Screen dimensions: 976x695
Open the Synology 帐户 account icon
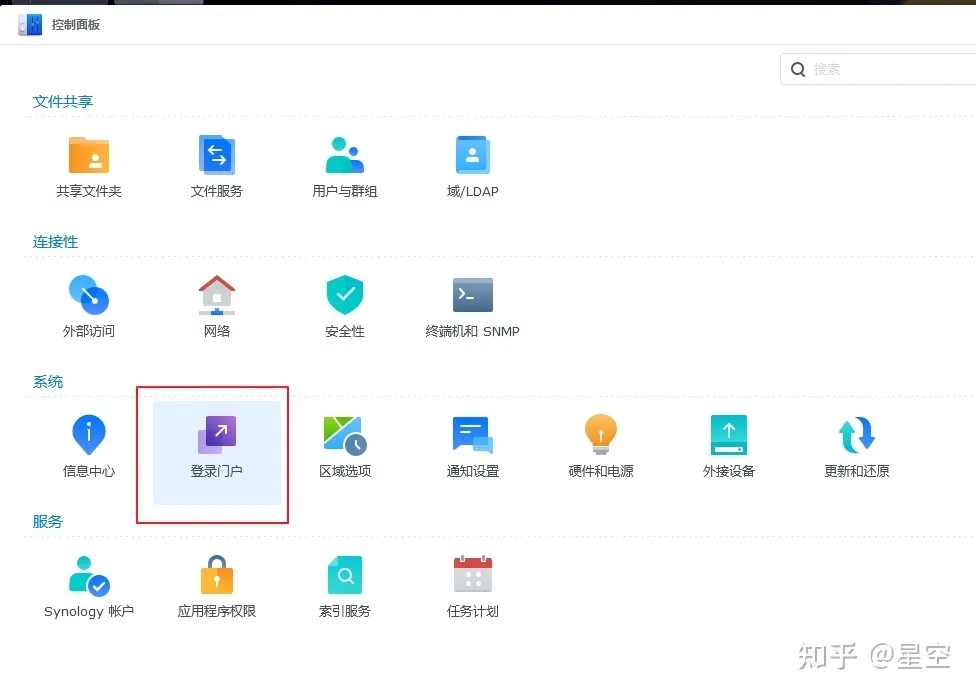[x=89, y=577]
